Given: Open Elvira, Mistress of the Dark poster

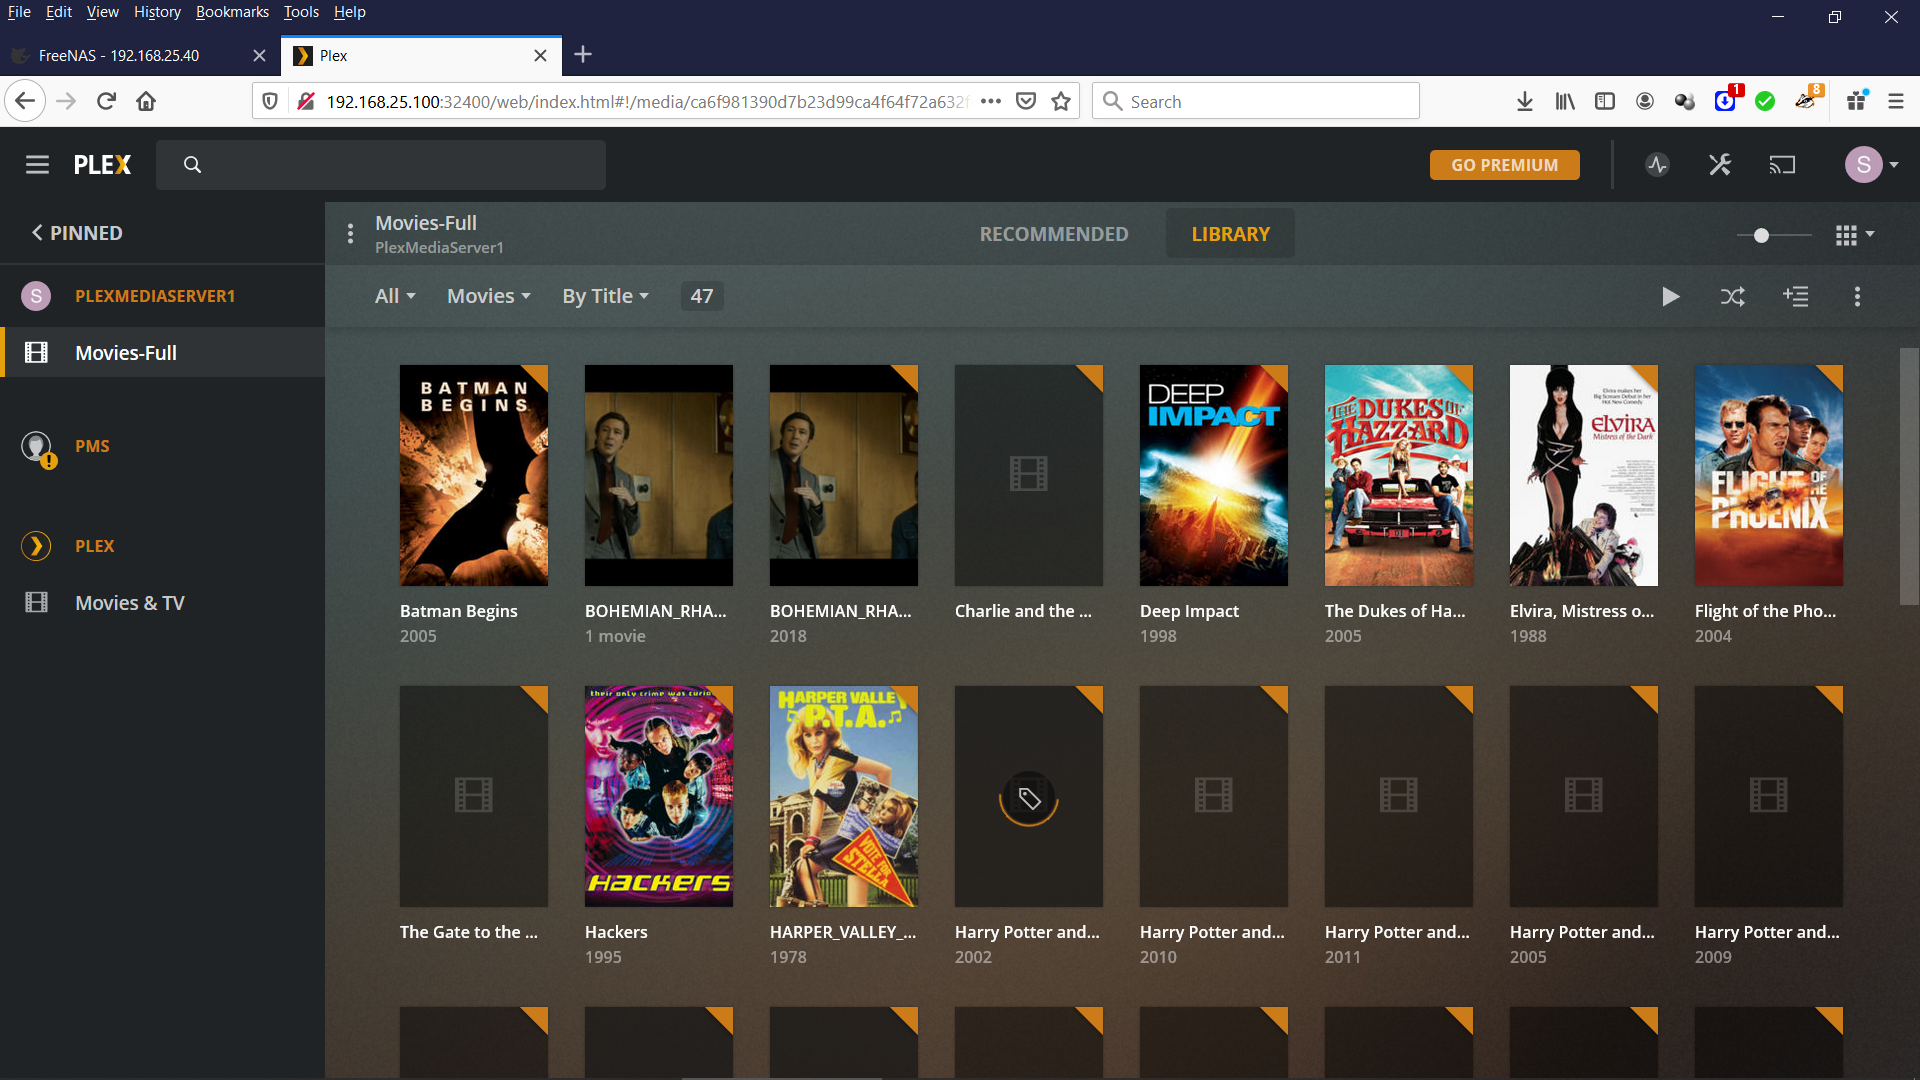Looking at the screenshot, I should pyautogui.click(x=1584, y=475).
